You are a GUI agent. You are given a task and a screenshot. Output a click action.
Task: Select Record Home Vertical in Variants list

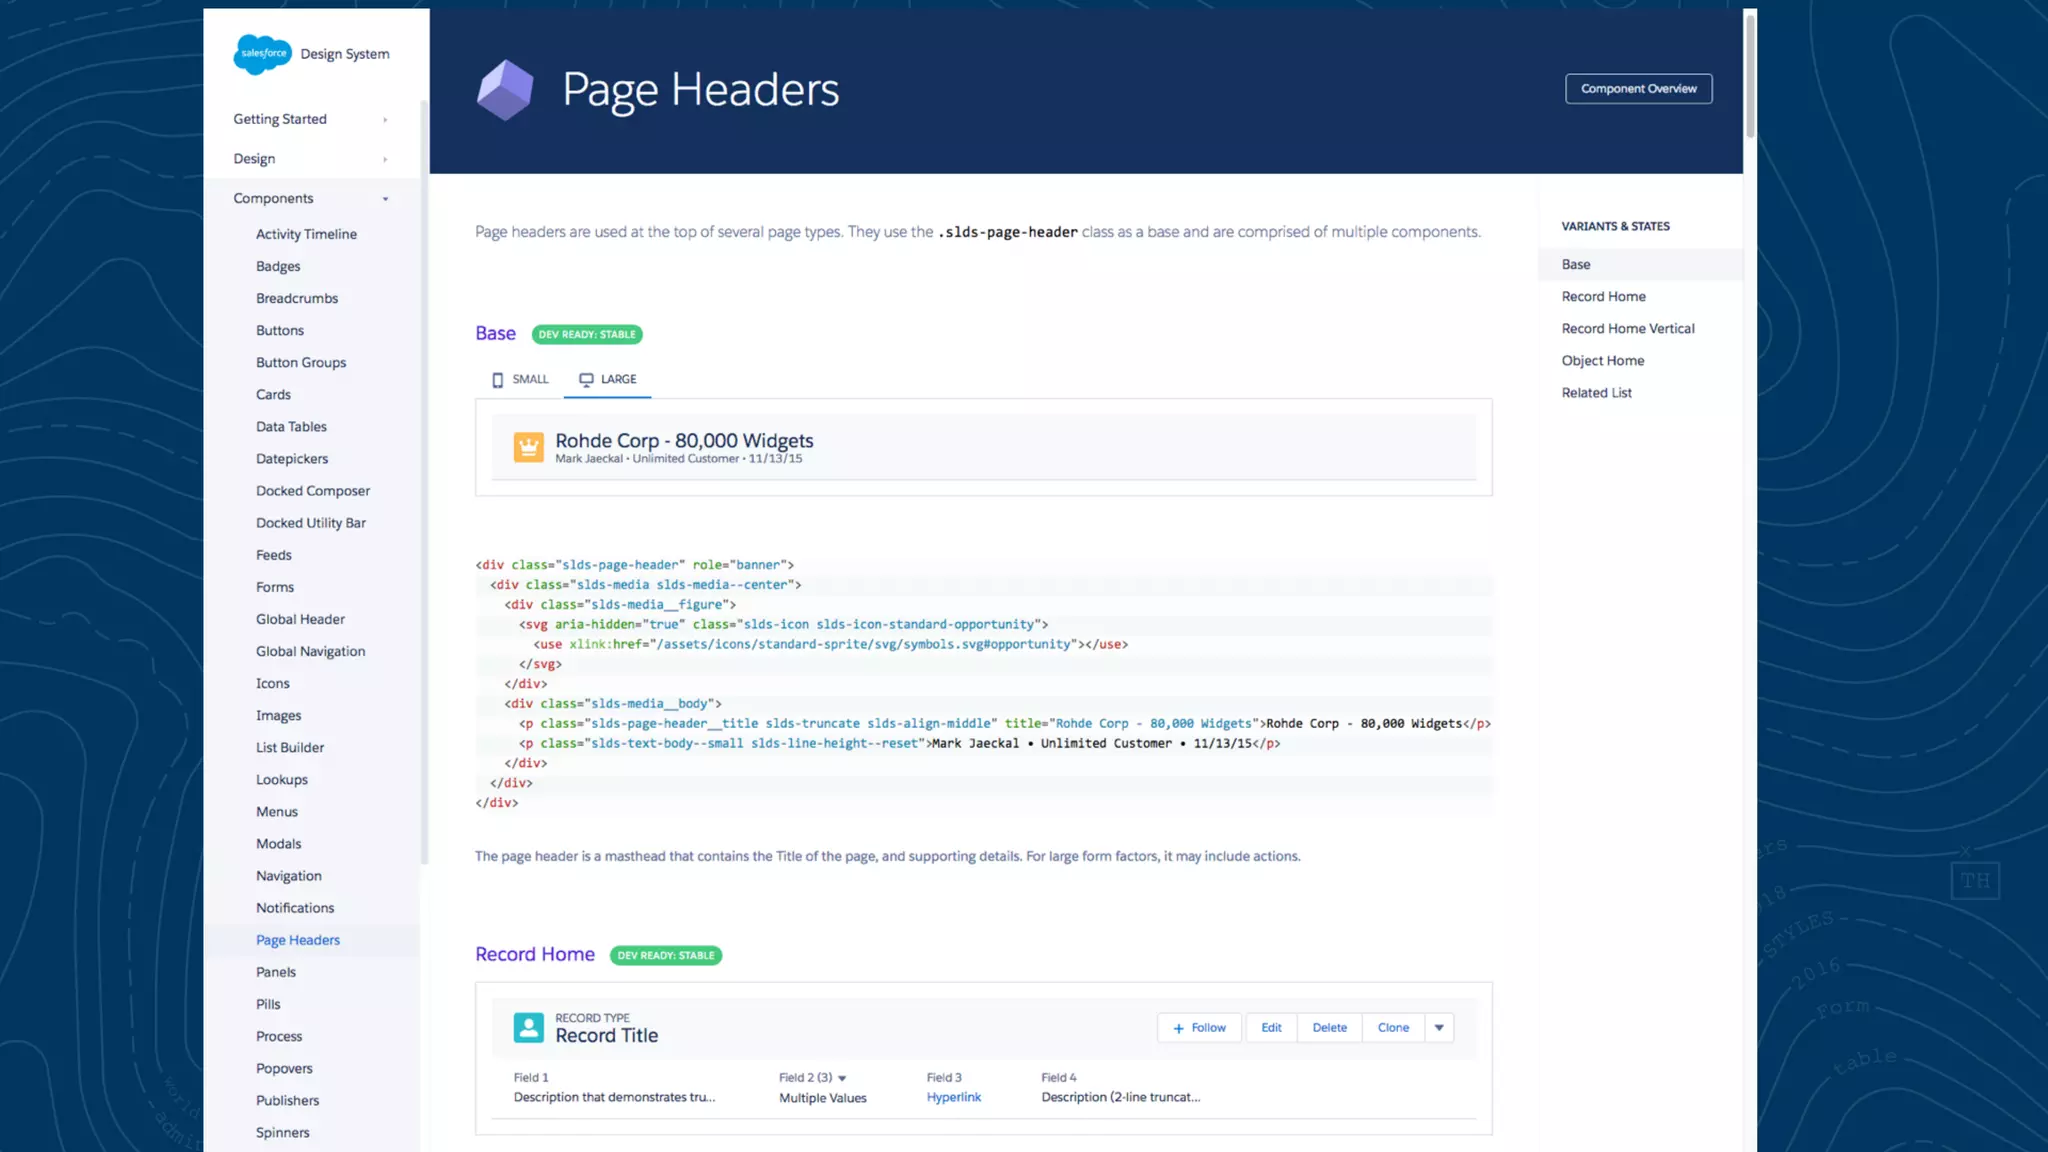1627,329
